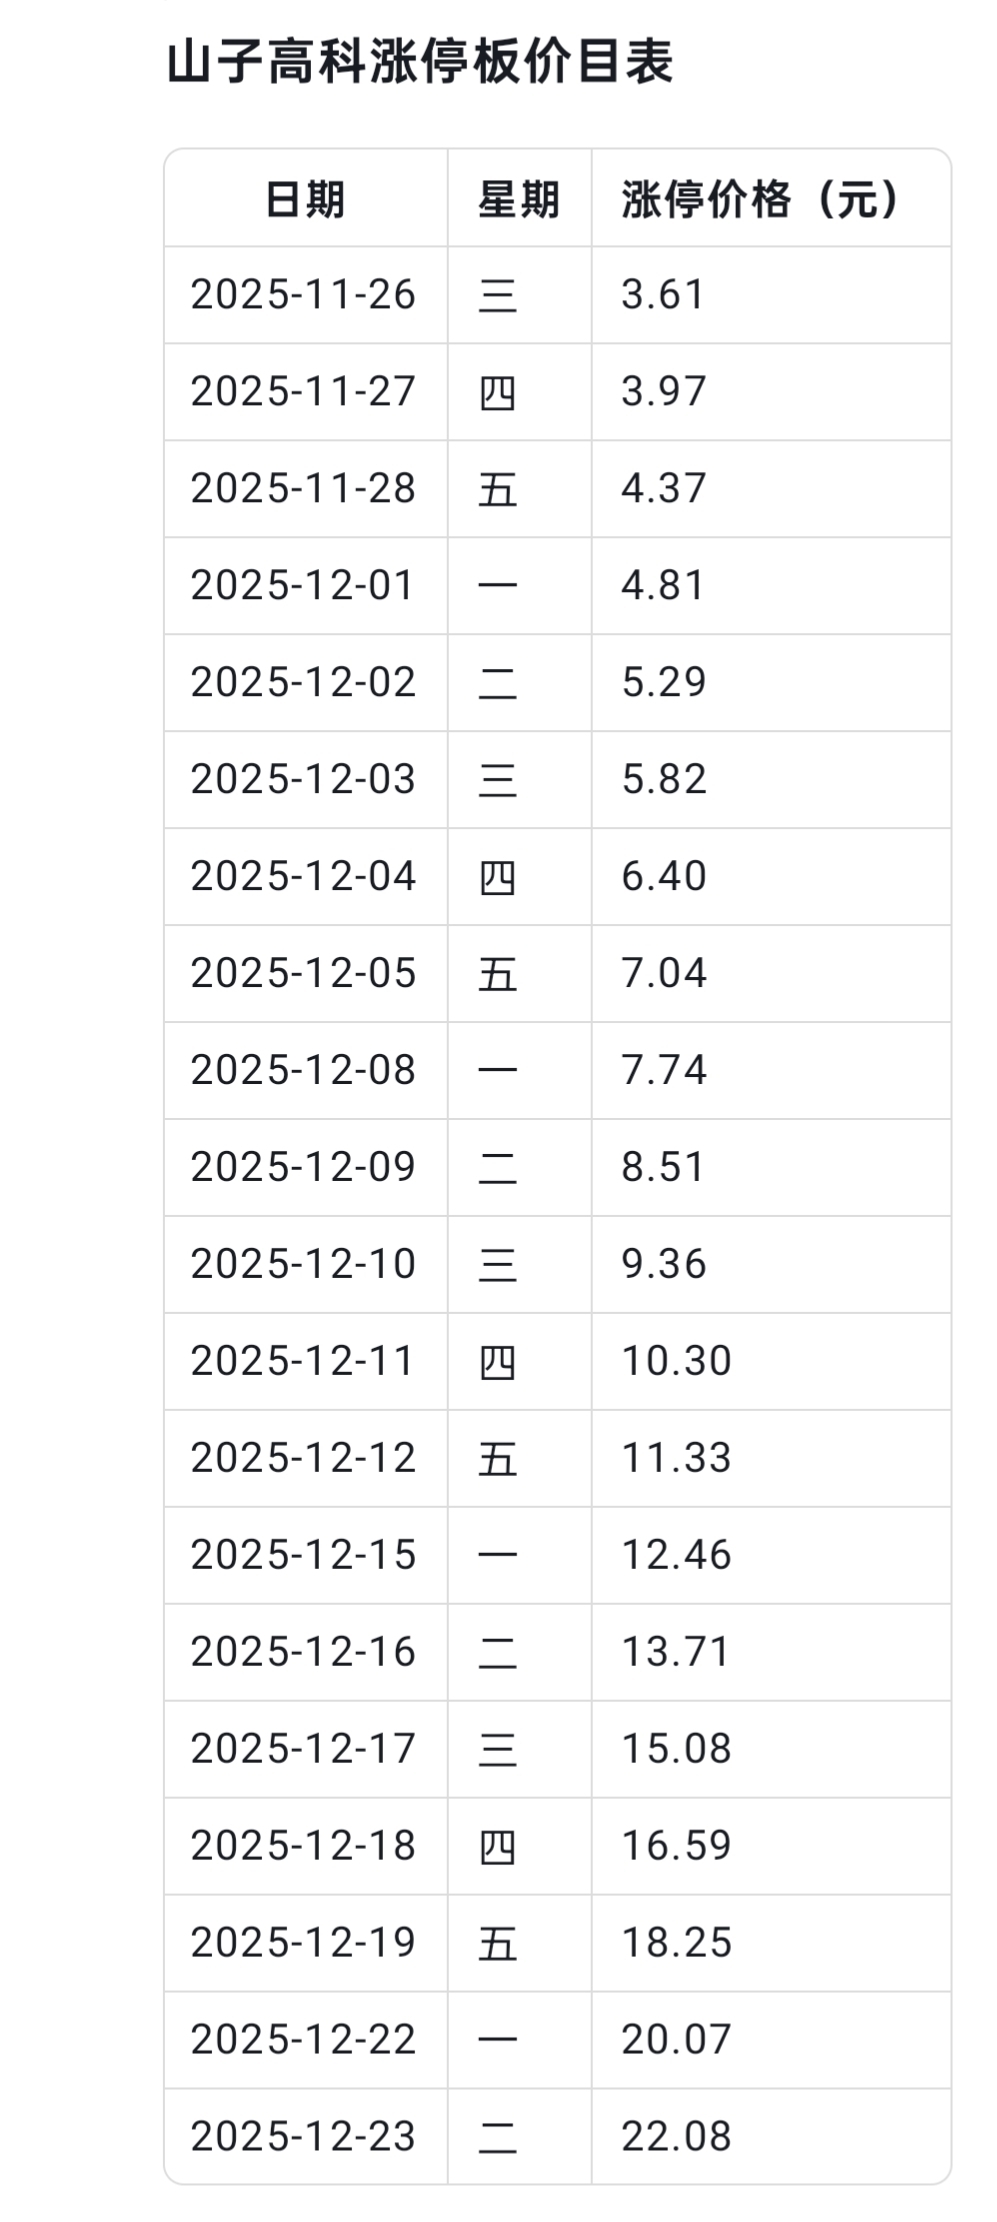The image size is (997, 2222).
Task: Click the price 4.81
Action: (x=664, y=585)
